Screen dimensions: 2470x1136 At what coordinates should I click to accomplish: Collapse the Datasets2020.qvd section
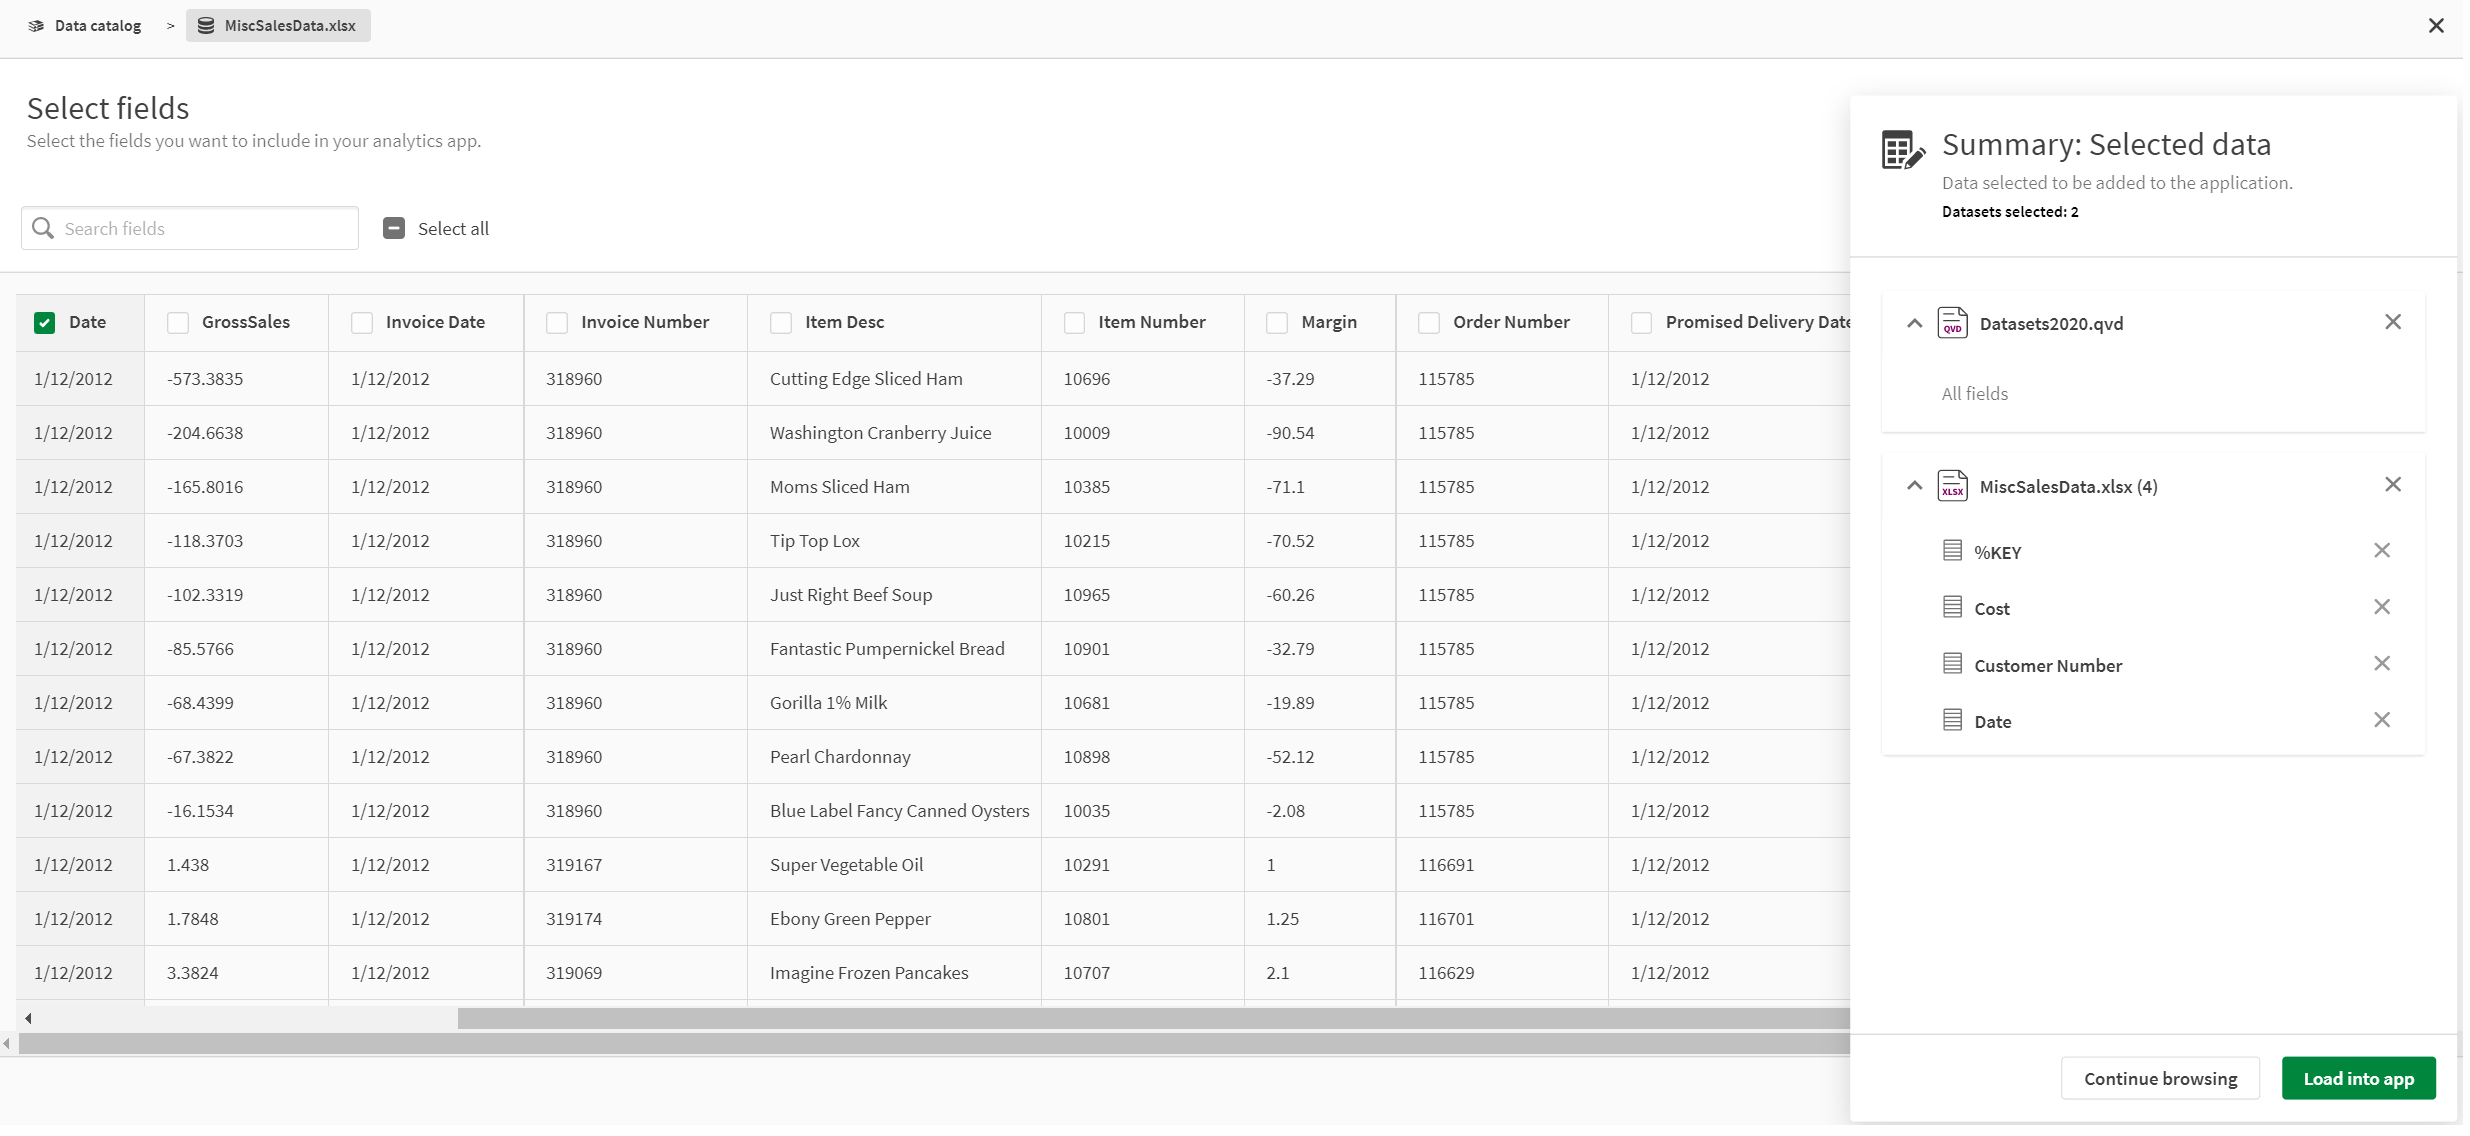click(1916, 323)
